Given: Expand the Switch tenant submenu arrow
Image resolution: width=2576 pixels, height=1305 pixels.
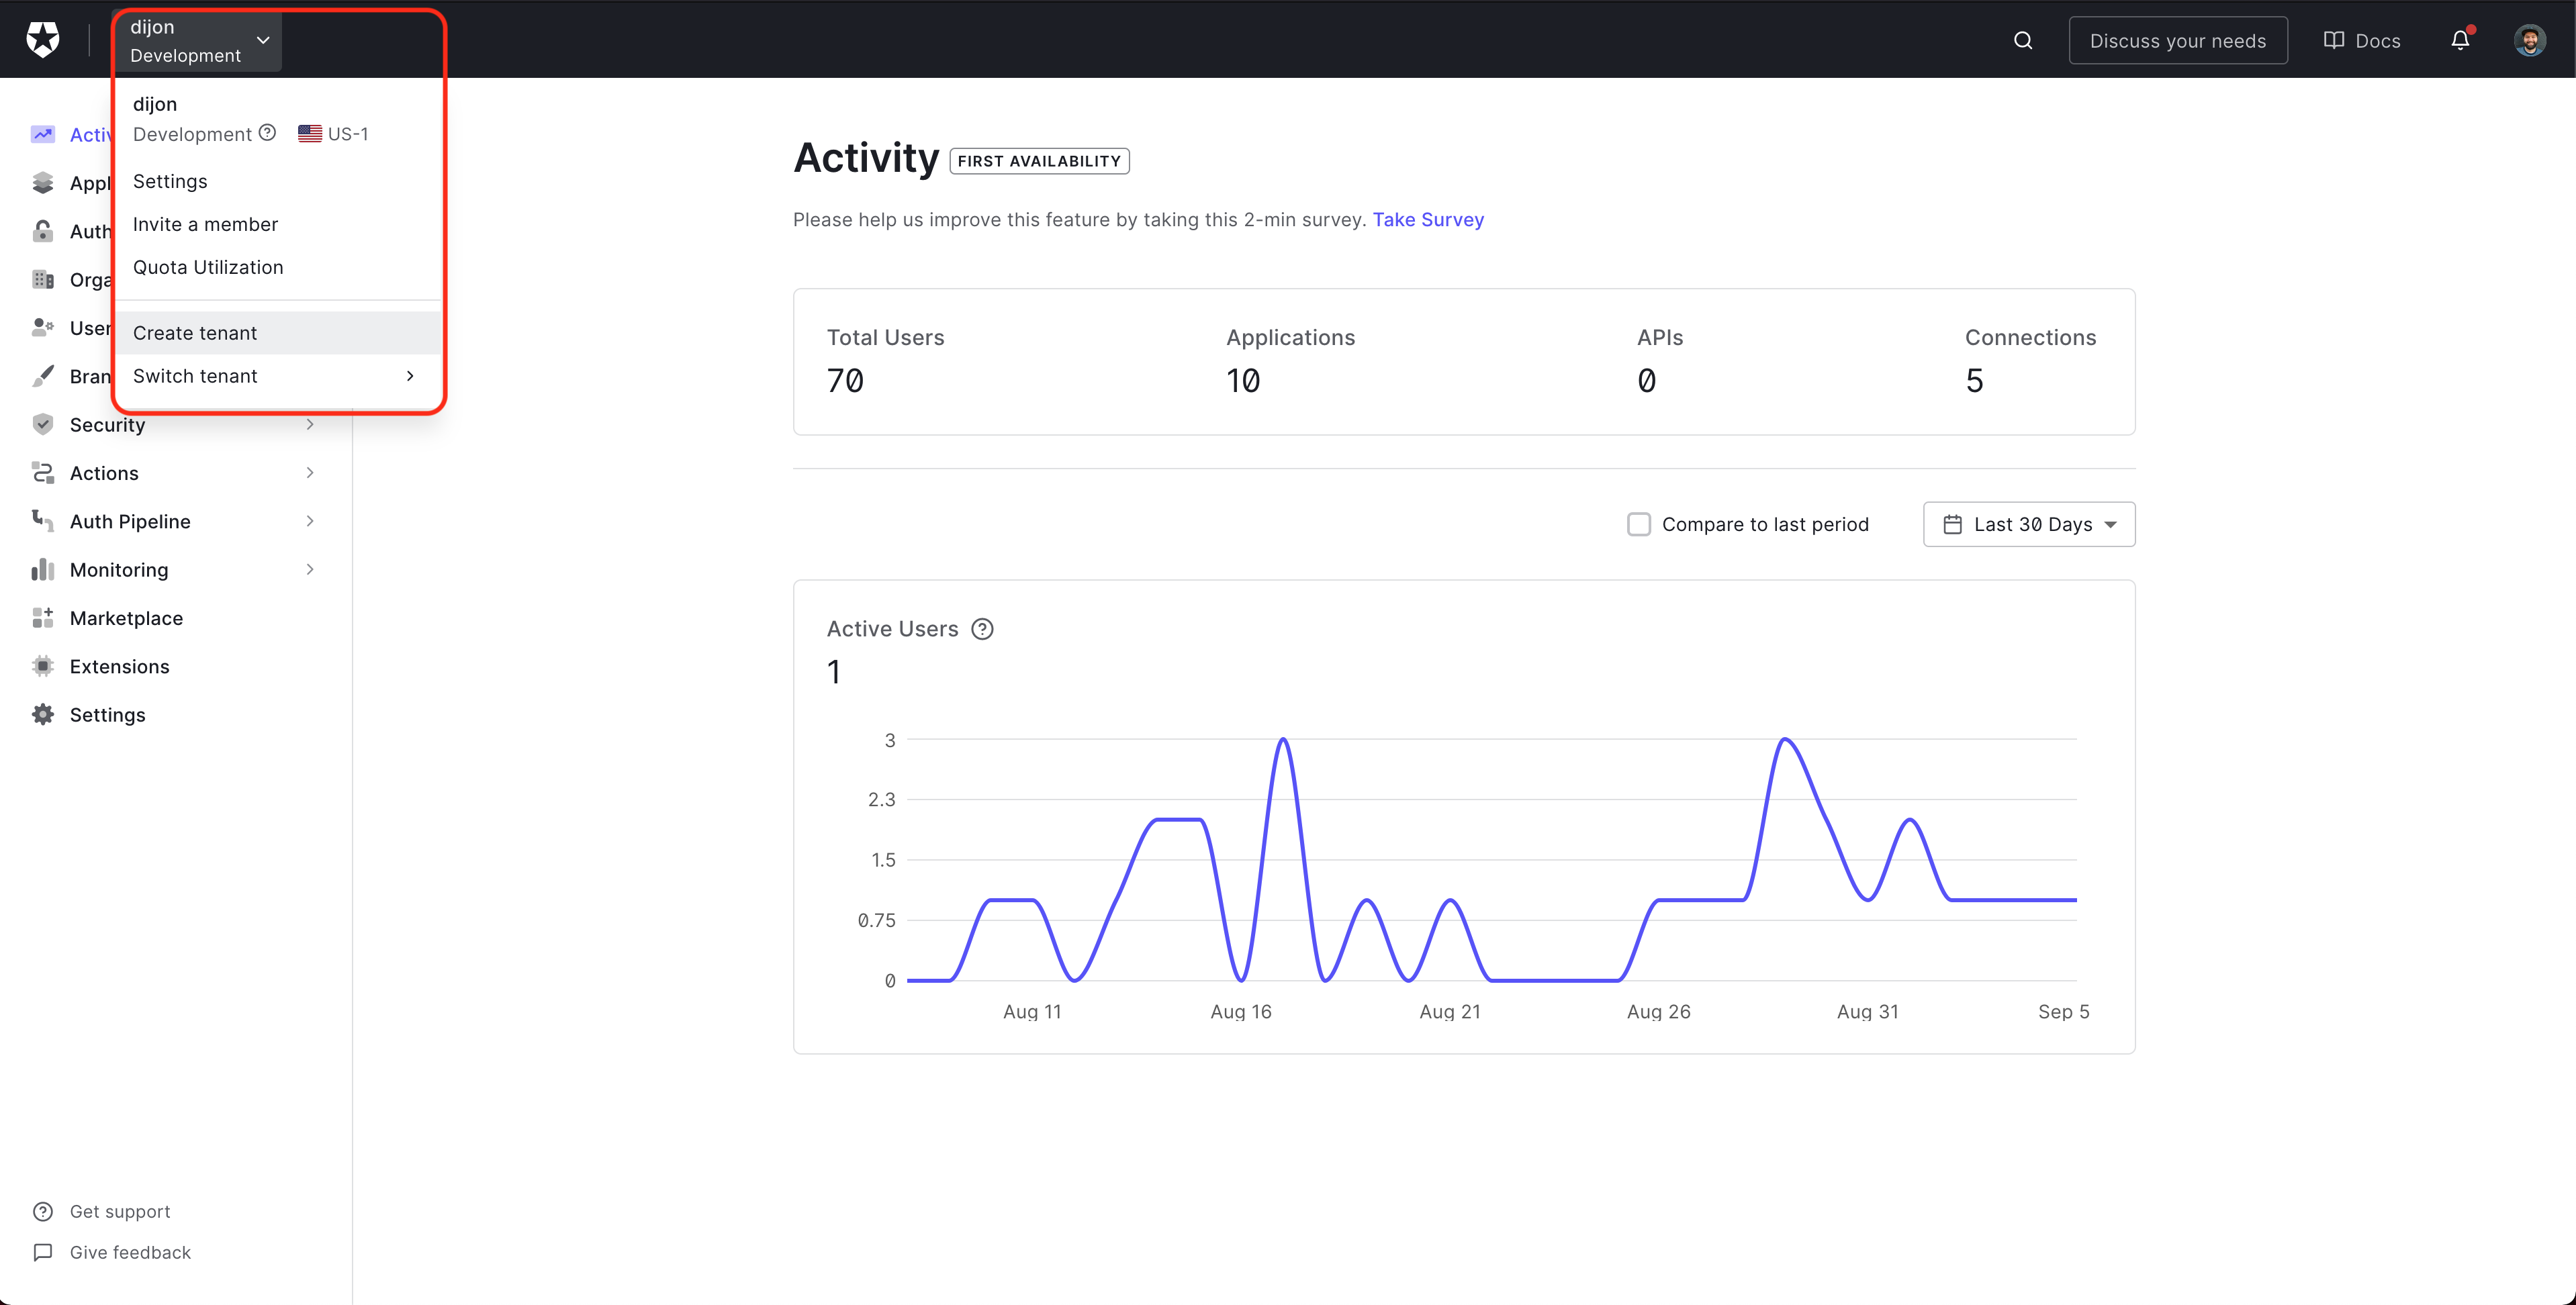Looking at the screenshot, I should pyautogui.click(x=410, y=376).
